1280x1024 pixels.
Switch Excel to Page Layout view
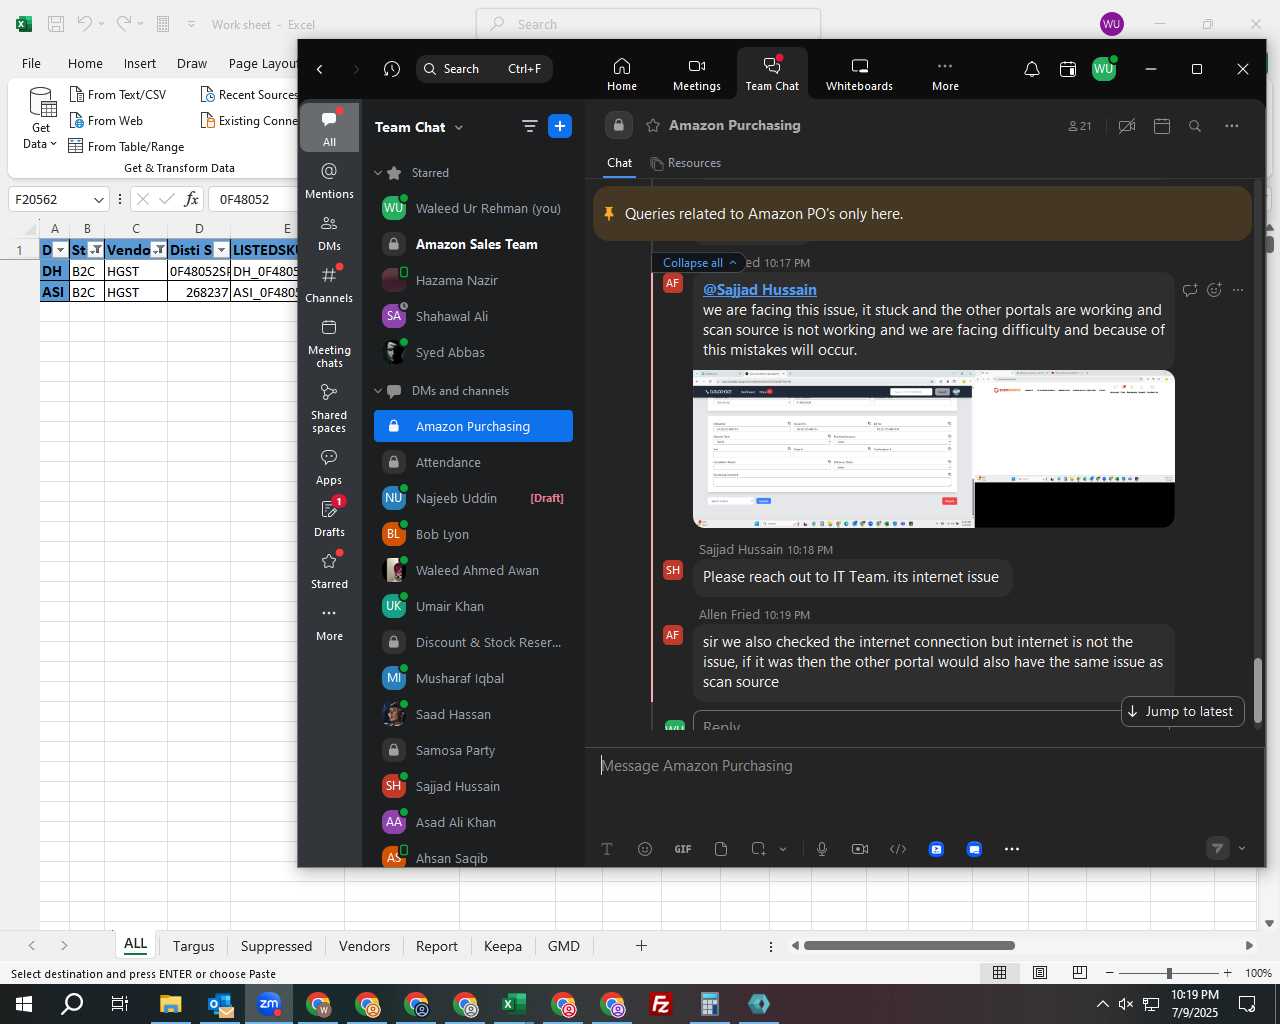click(1040, 973)
